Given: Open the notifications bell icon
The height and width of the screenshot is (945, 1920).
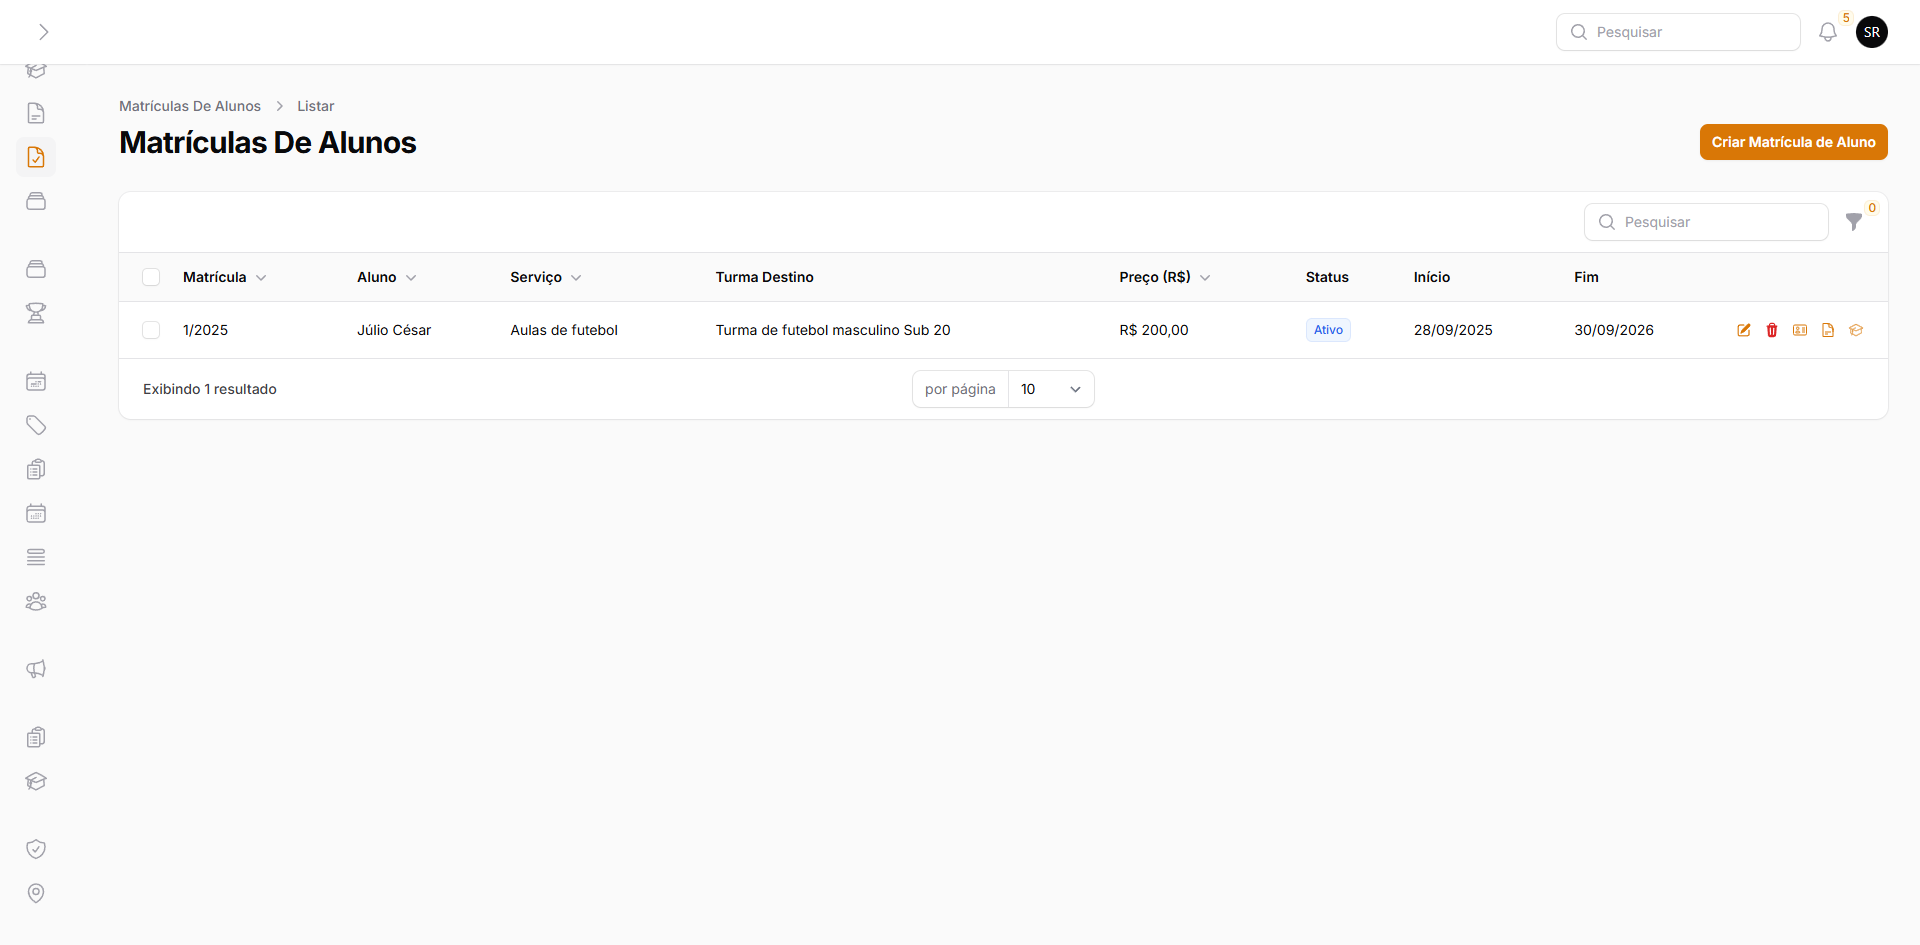Looking at the screenshot, I should (x=1827, y=32).
